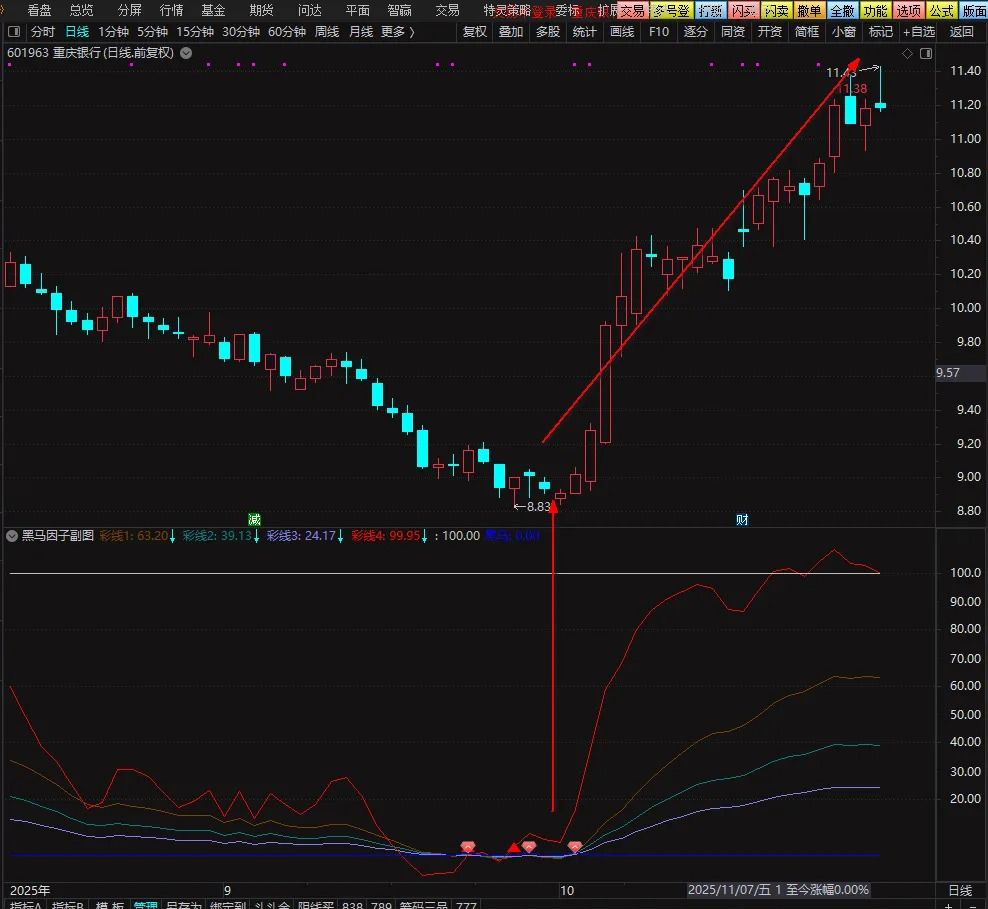Click the diamond icon in chart title bar
This screenshot has width=988, height=909.
(x=907, y=53)
